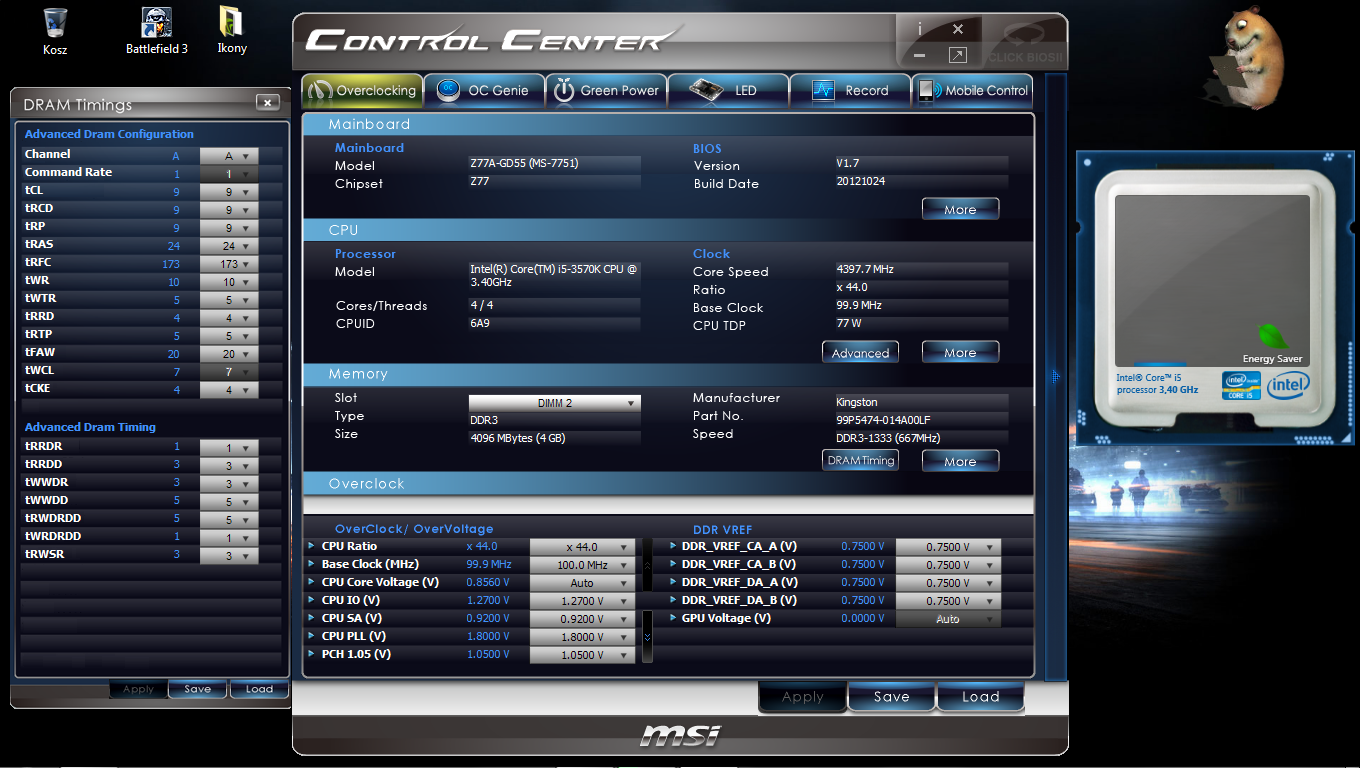Viewport: 1360px width, 768px height.
Task: Open the info 'i' icon in Control Center
Action: click(920, 30)
